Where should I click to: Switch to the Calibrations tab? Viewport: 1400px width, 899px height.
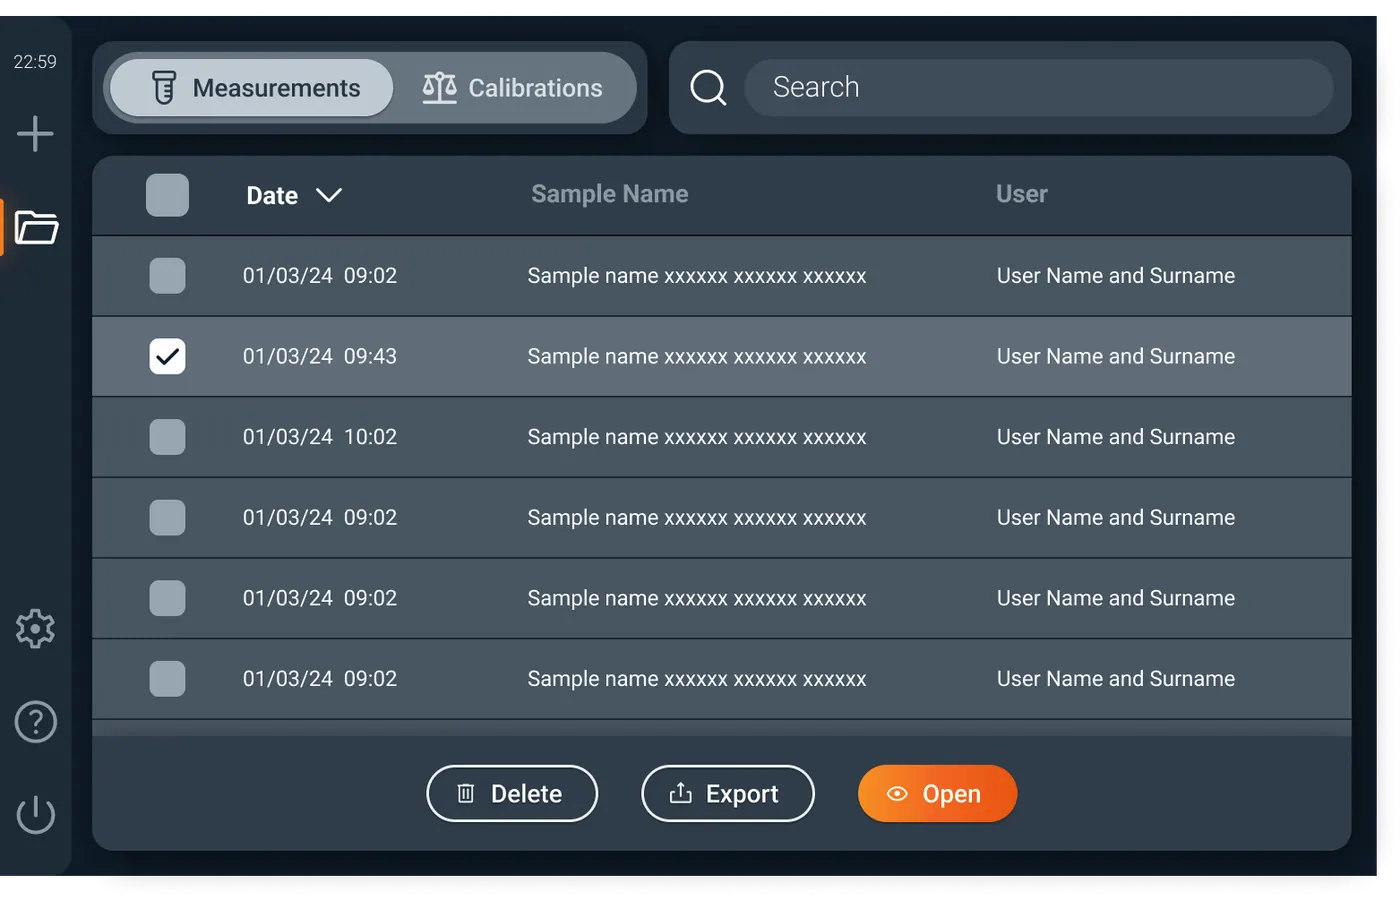[513, 88]
